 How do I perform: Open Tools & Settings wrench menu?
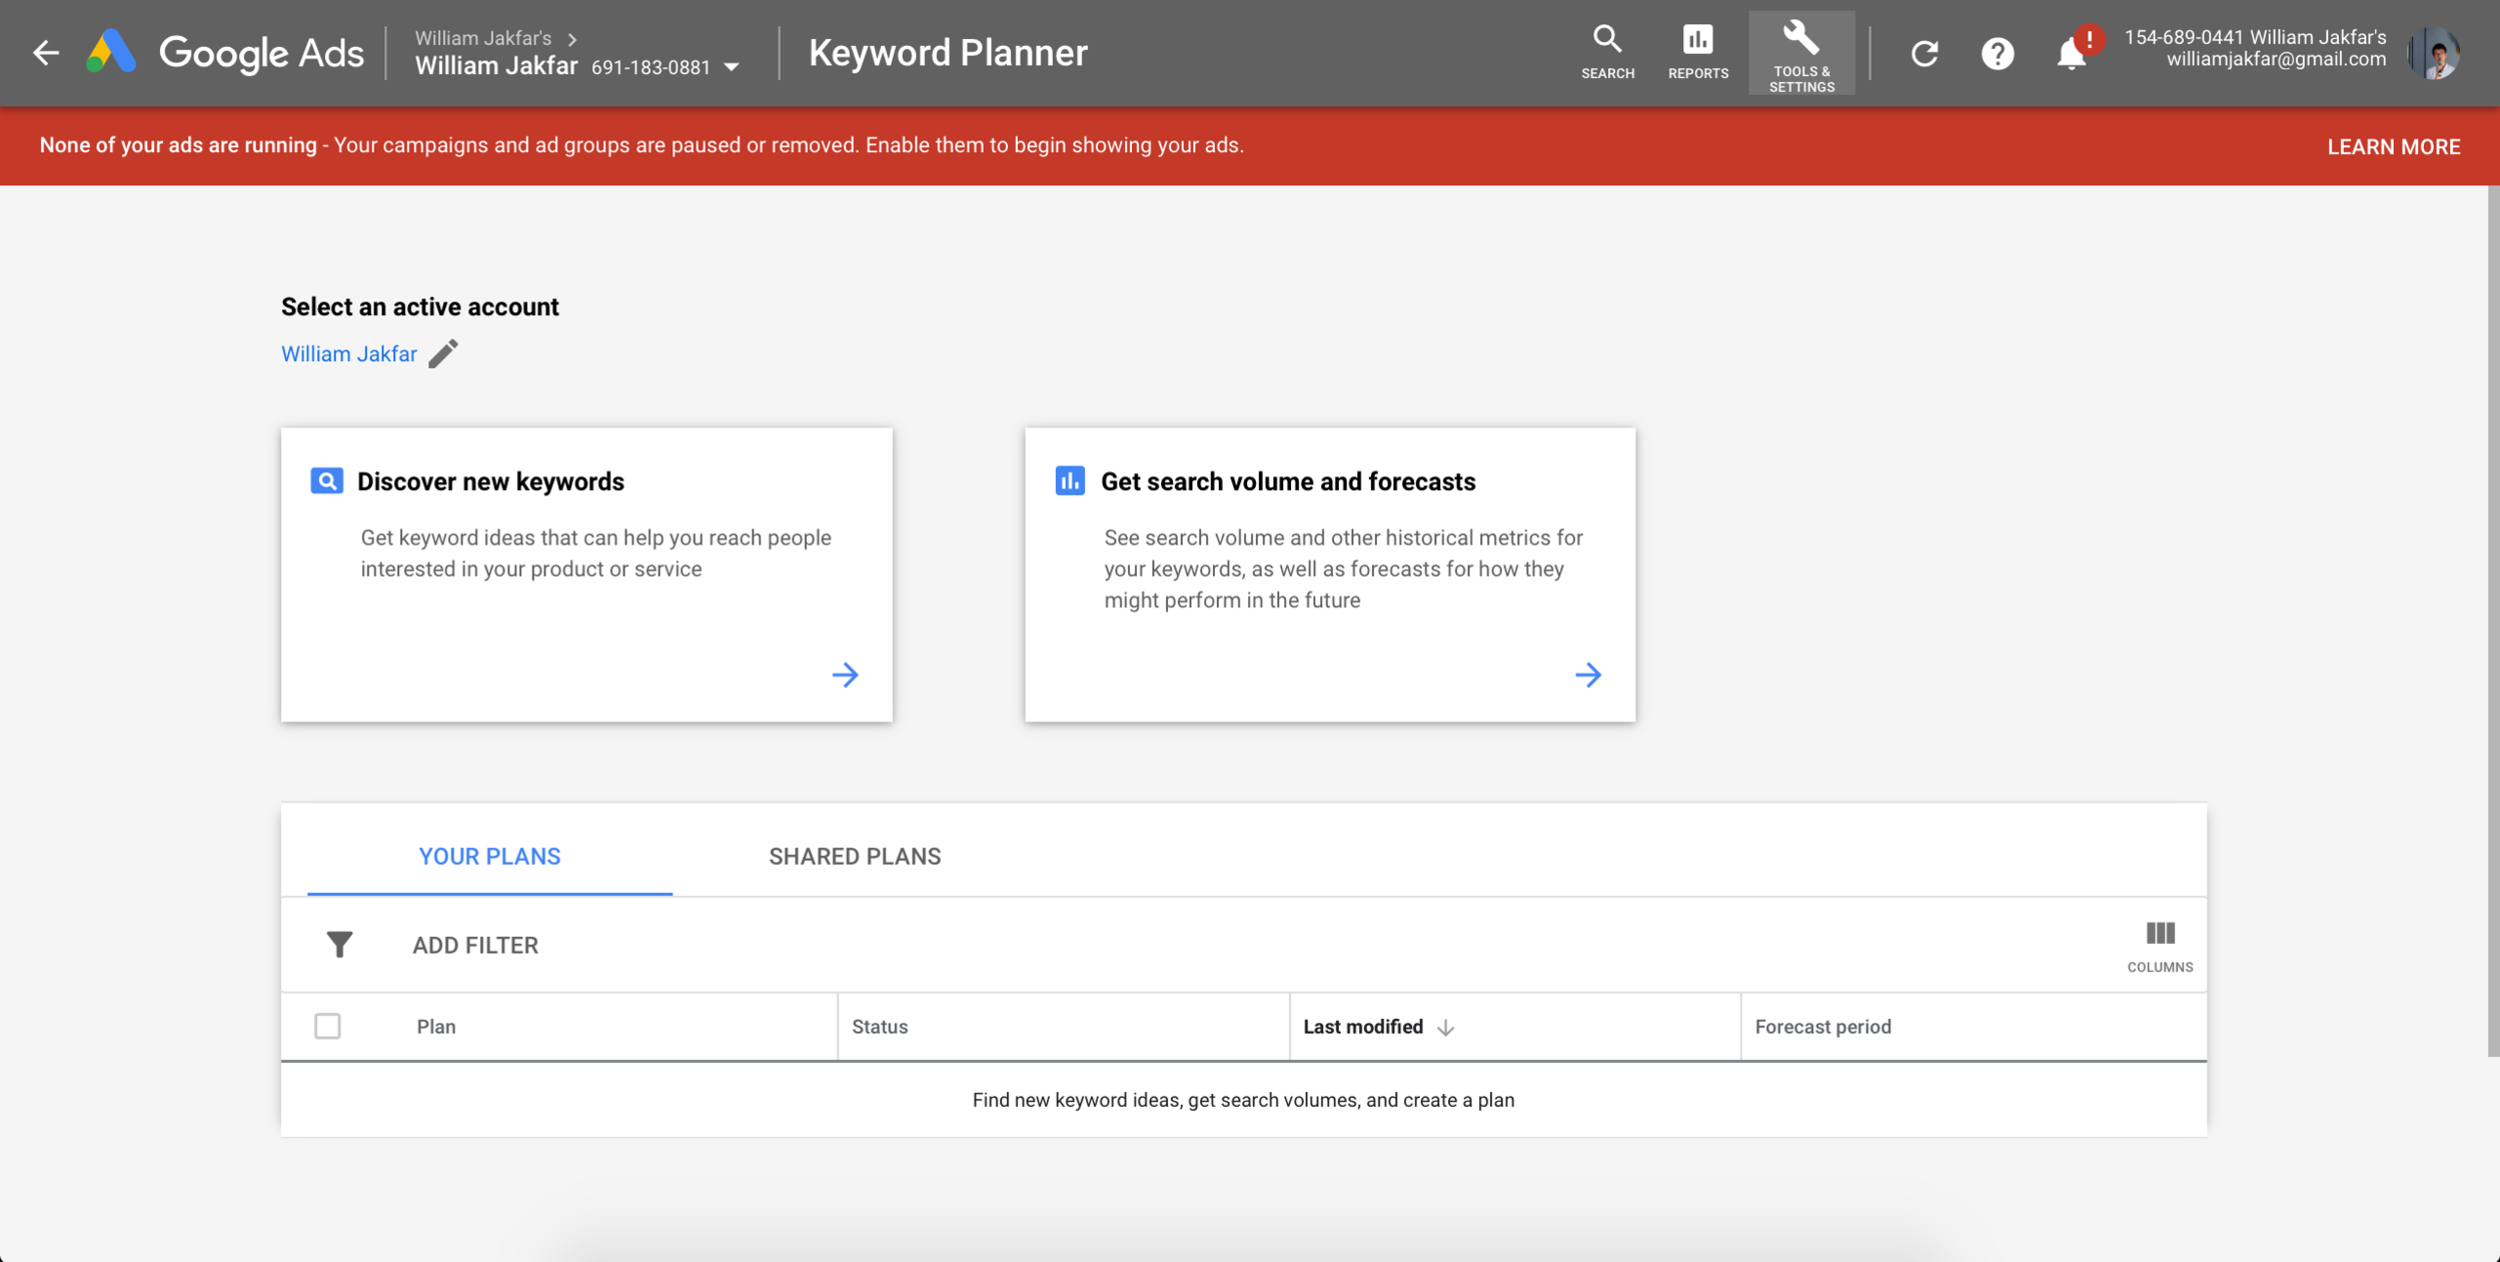pyautogui.click(x=1801, y=54)
